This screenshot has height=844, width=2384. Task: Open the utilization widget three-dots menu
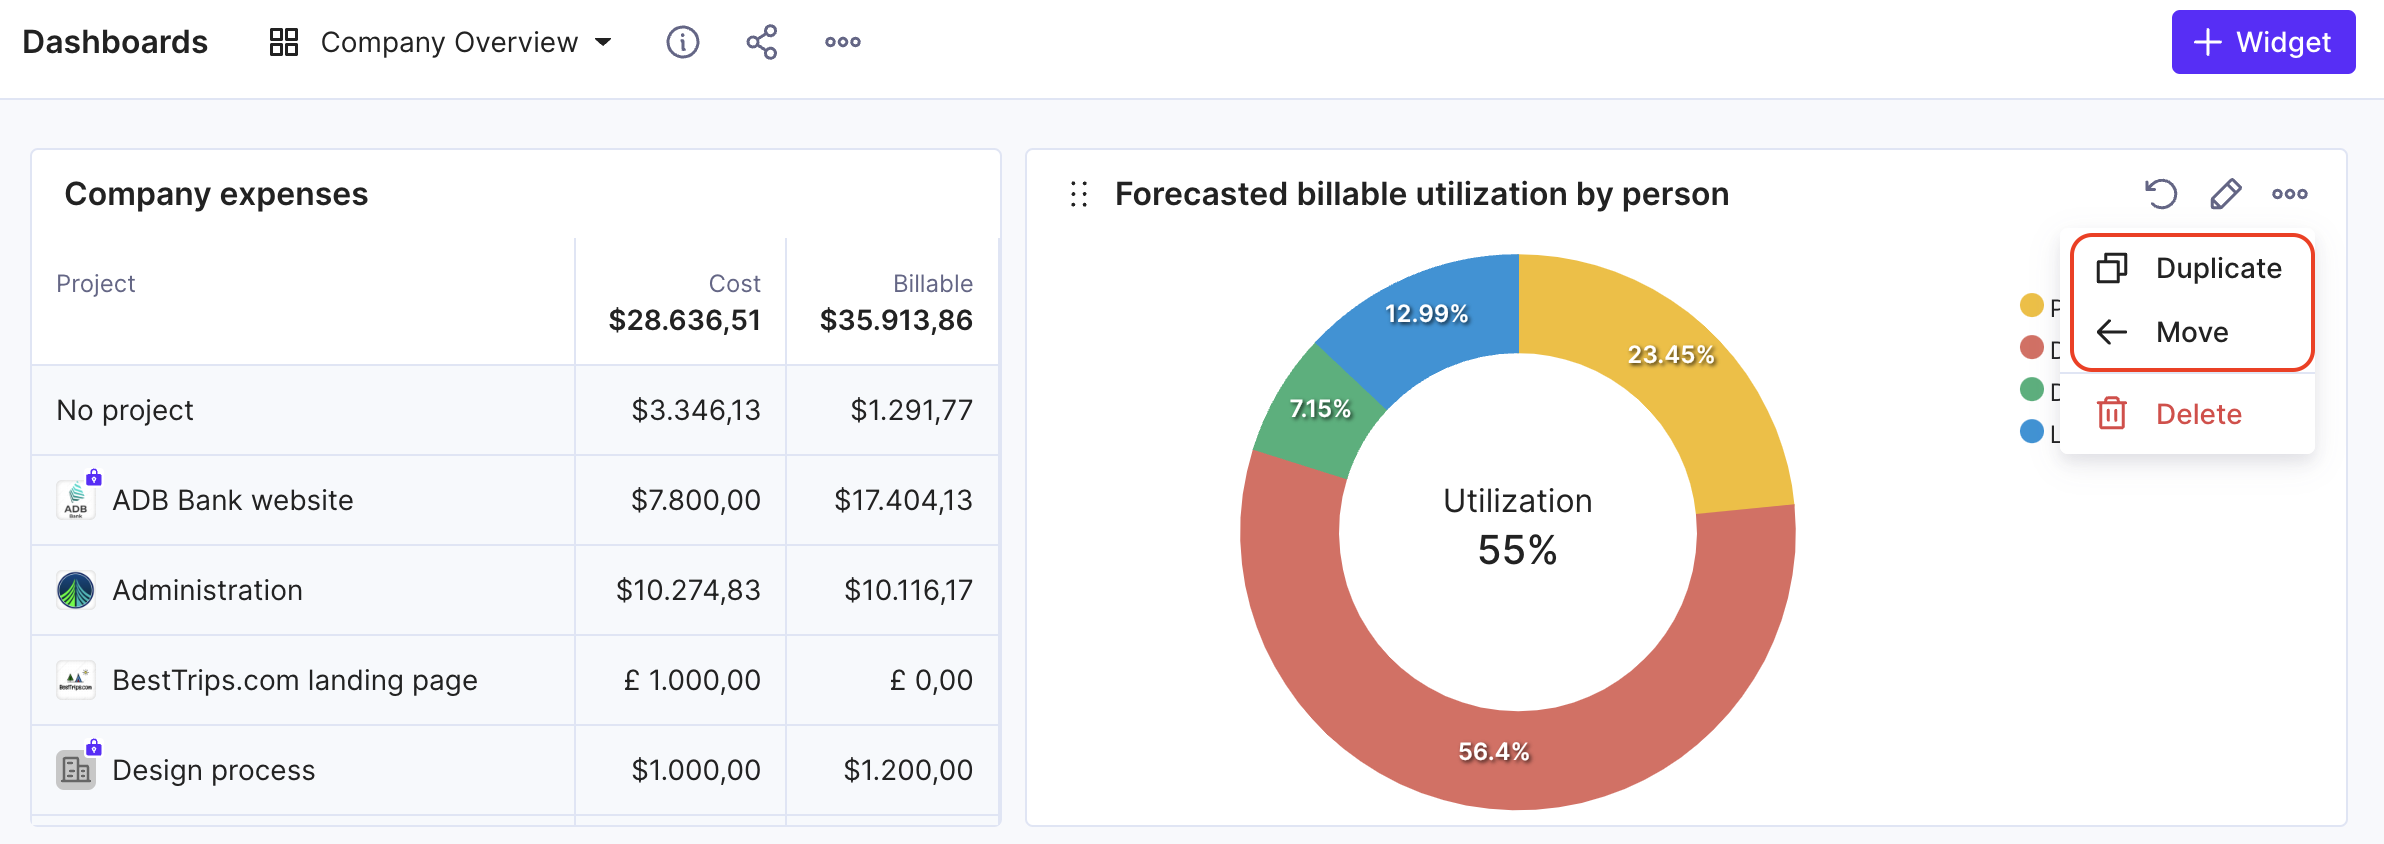2290,194
